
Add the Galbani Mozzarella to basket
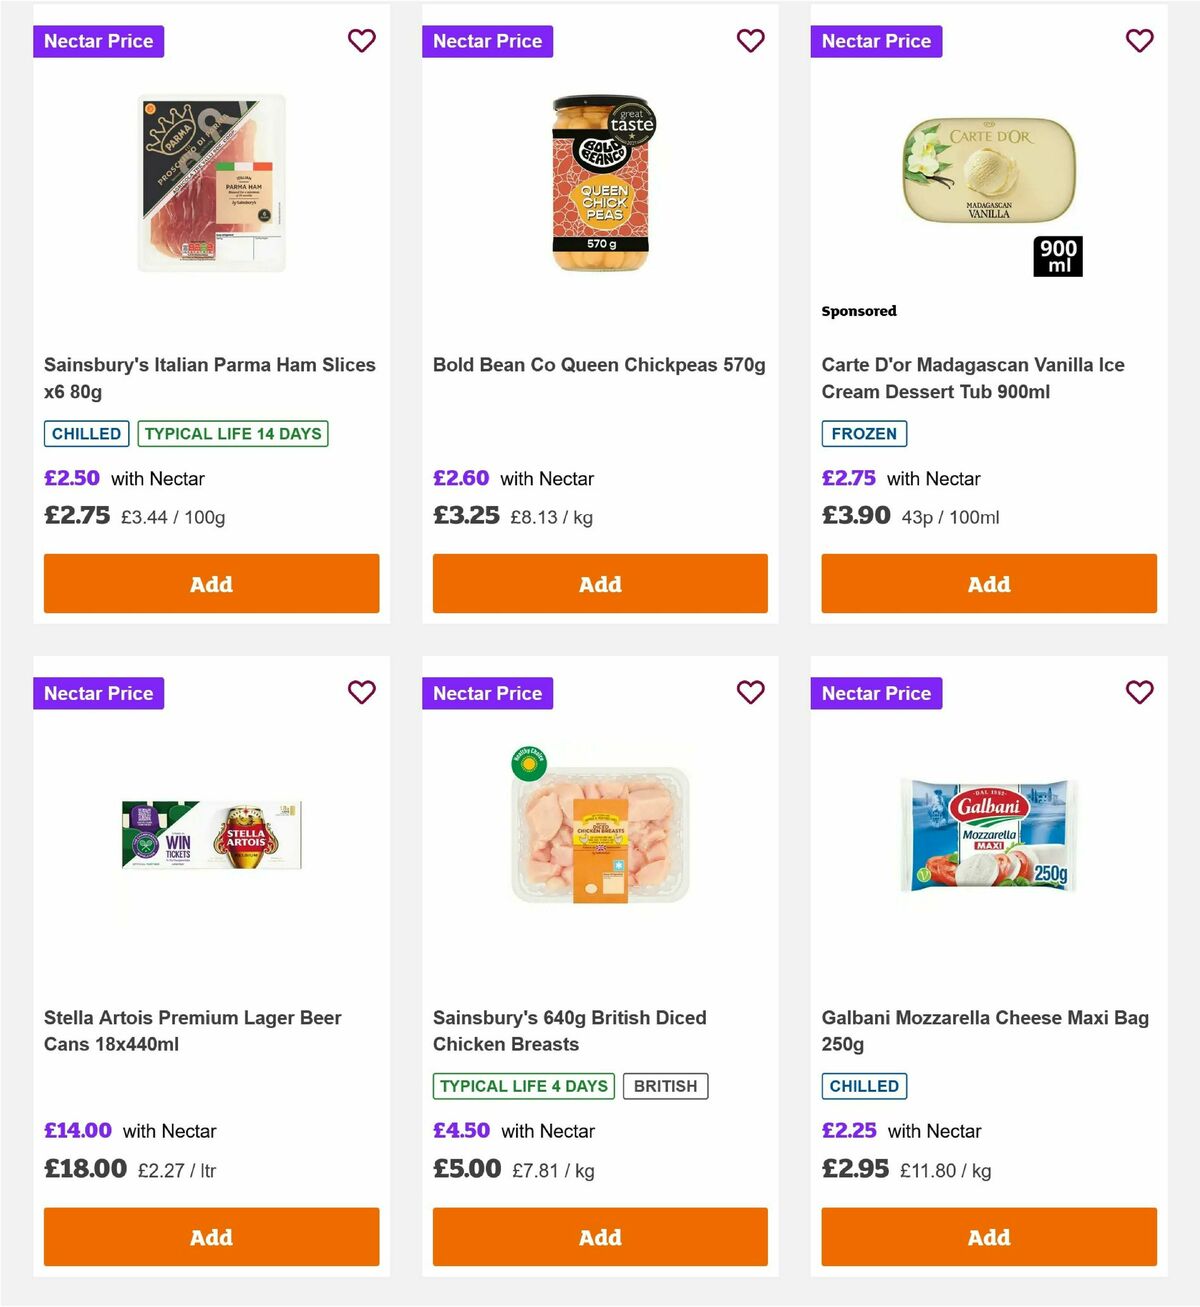(x=988, y=1237)
